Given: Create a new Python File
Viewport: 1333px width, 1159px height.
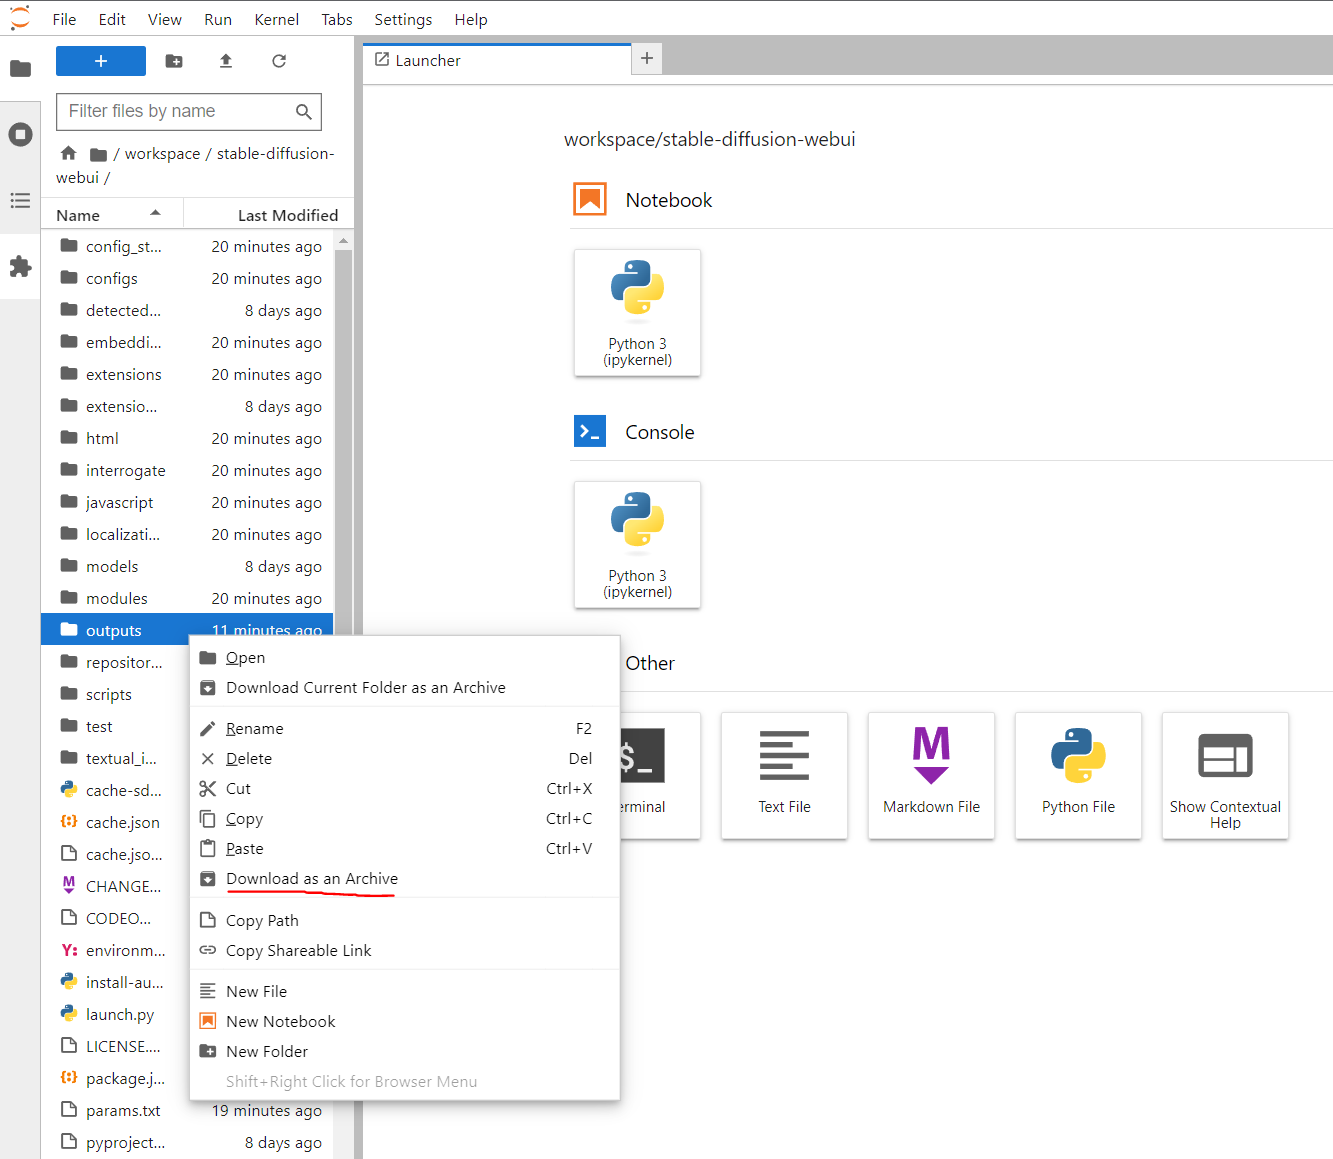Looking at the screenshot, I should (1078, 776).
